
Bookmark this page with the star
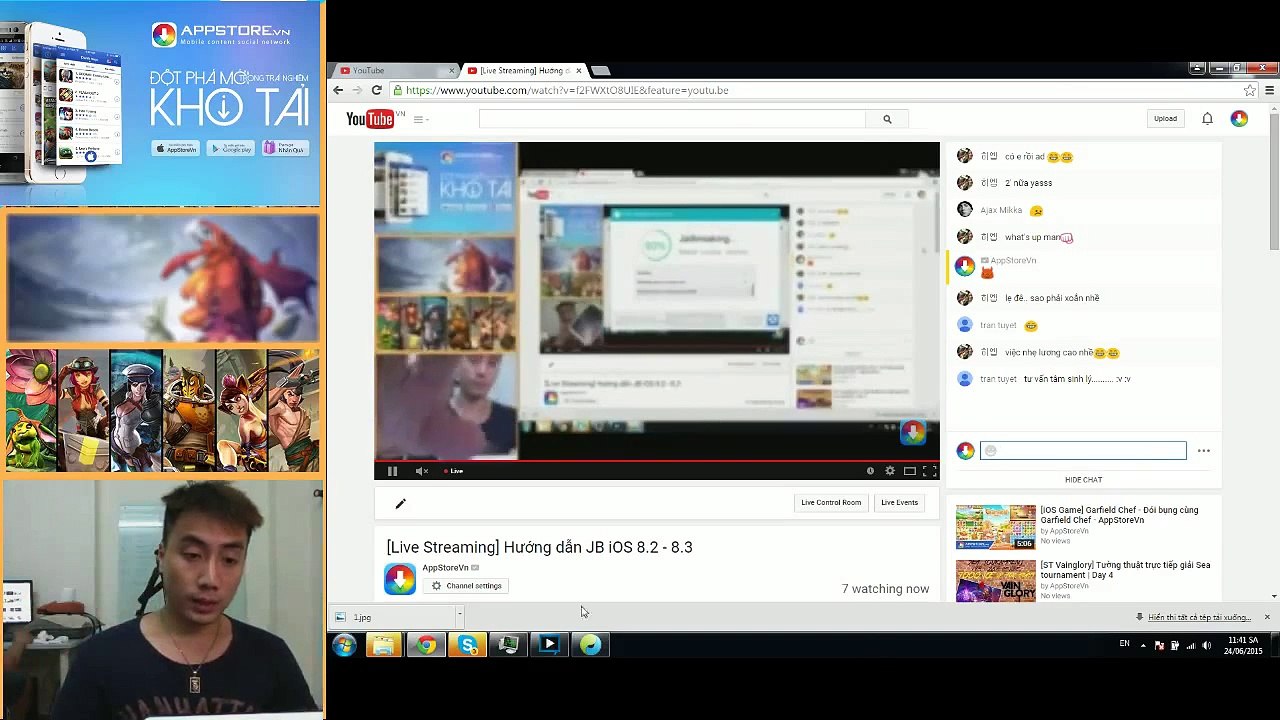(1249, 90)
